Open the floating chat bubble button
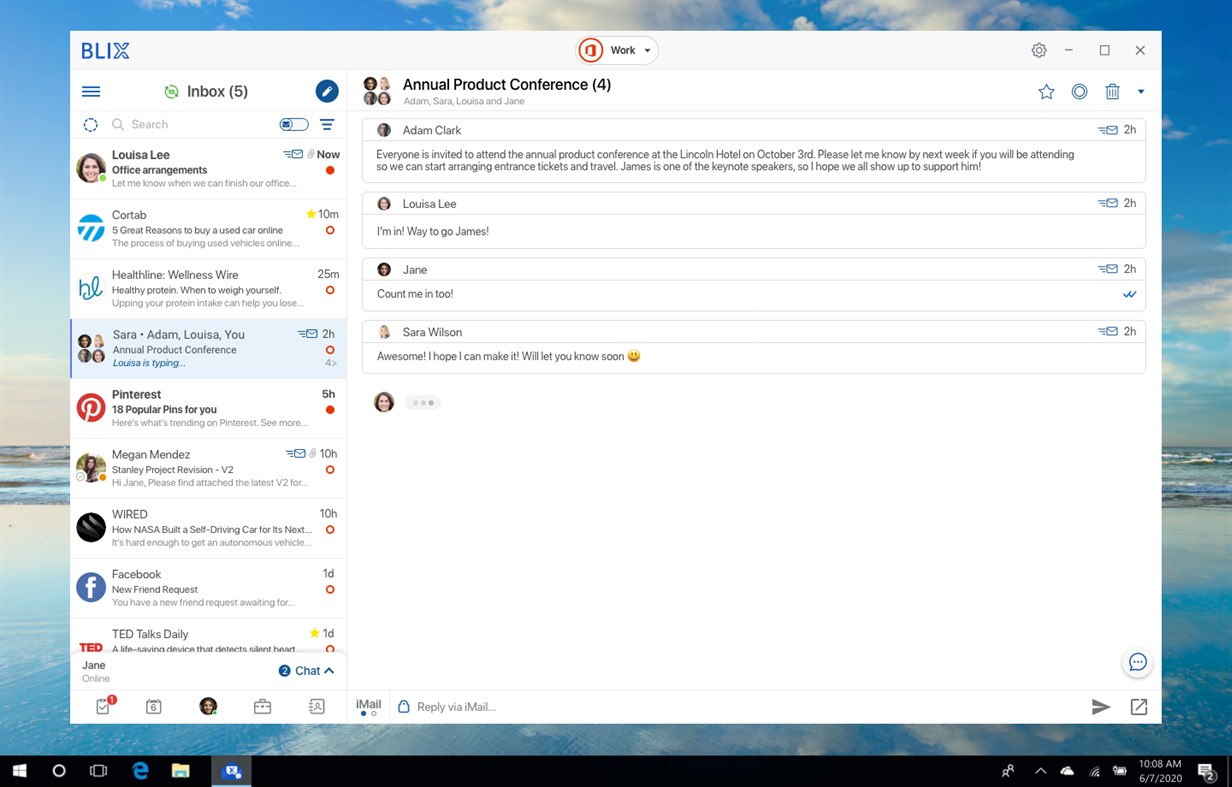 pyautogui.click(x=1138, y=662)
